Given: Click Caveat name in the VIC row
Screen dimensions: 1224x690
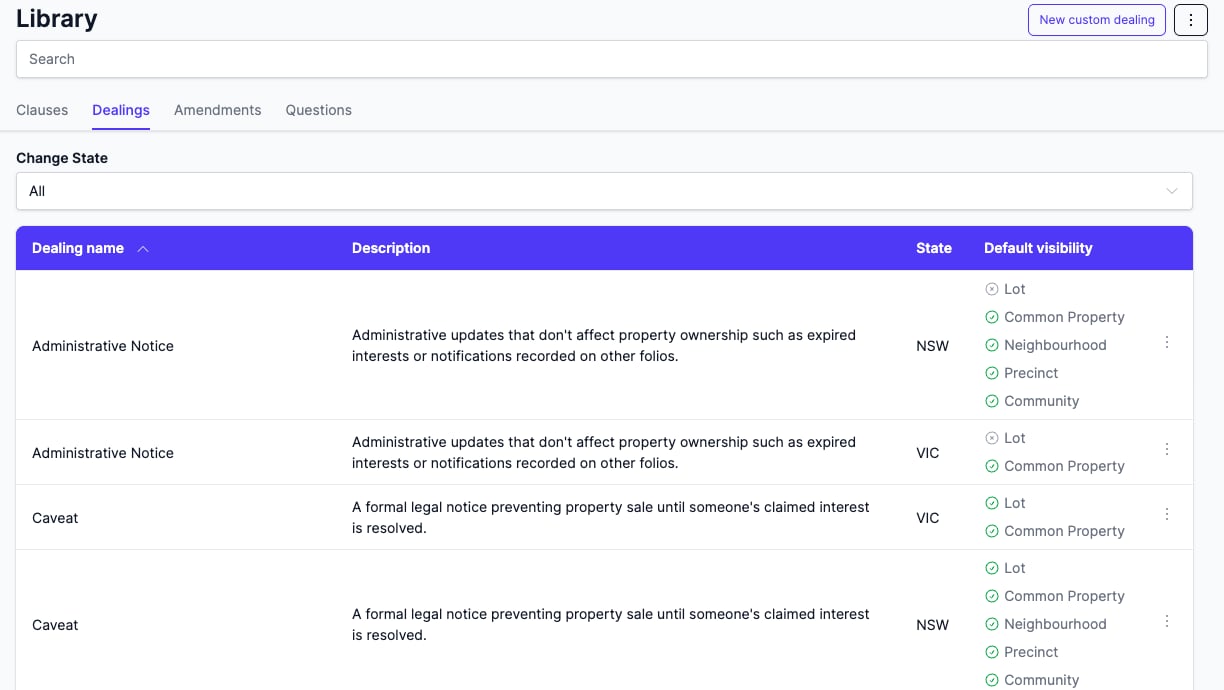Looking at the screenshot, I should (55, 518).
